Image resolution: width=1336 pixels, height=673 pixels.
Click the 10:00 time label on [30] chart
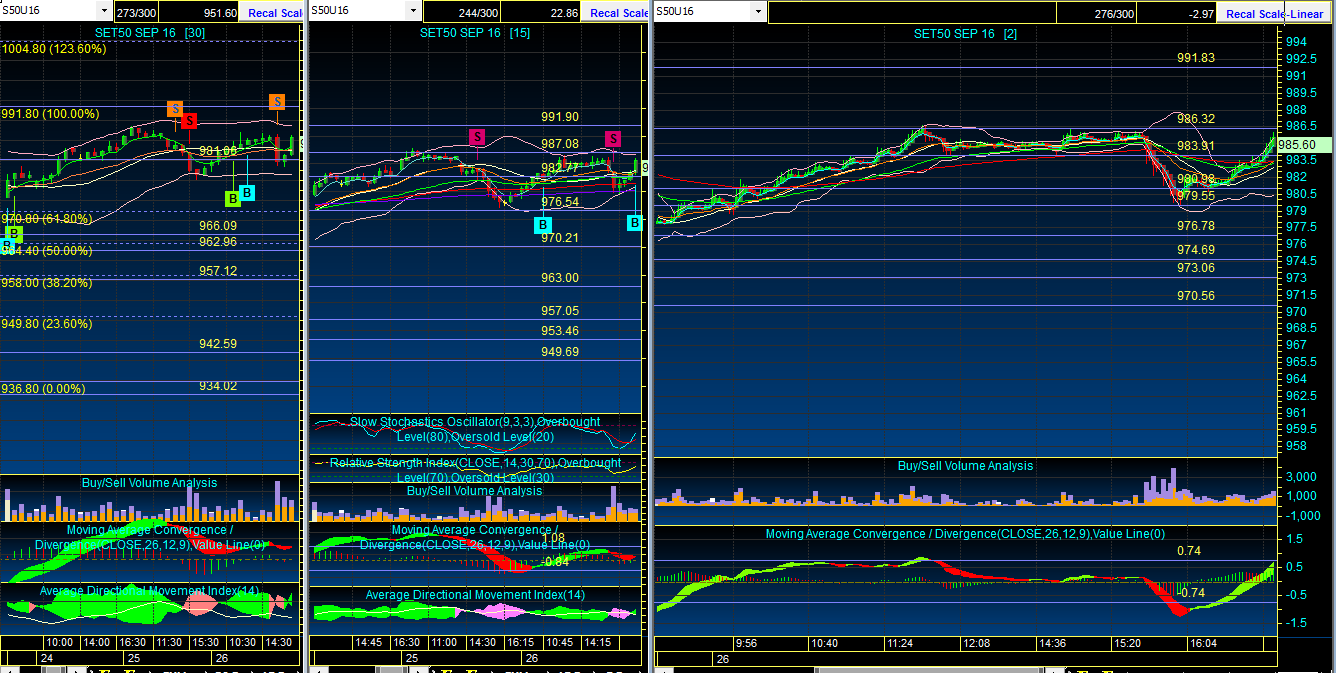click(60, 643)
